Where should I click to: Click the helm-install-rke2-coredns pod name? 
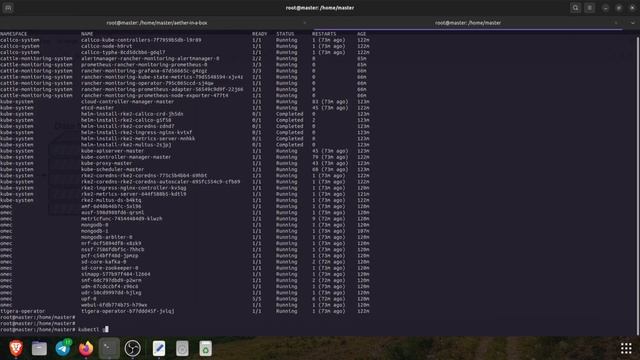pyautogui.click(x=127, y=126)
